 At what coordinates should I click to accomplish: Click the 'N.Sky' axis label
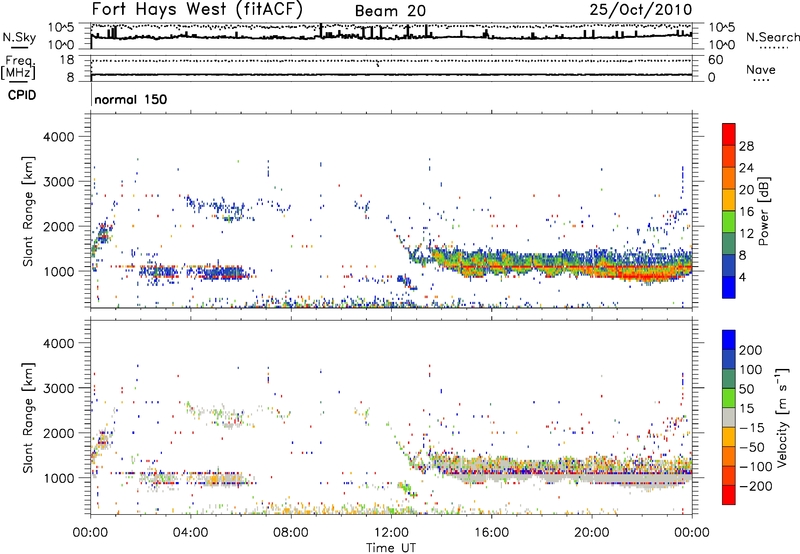pos(19,37)
